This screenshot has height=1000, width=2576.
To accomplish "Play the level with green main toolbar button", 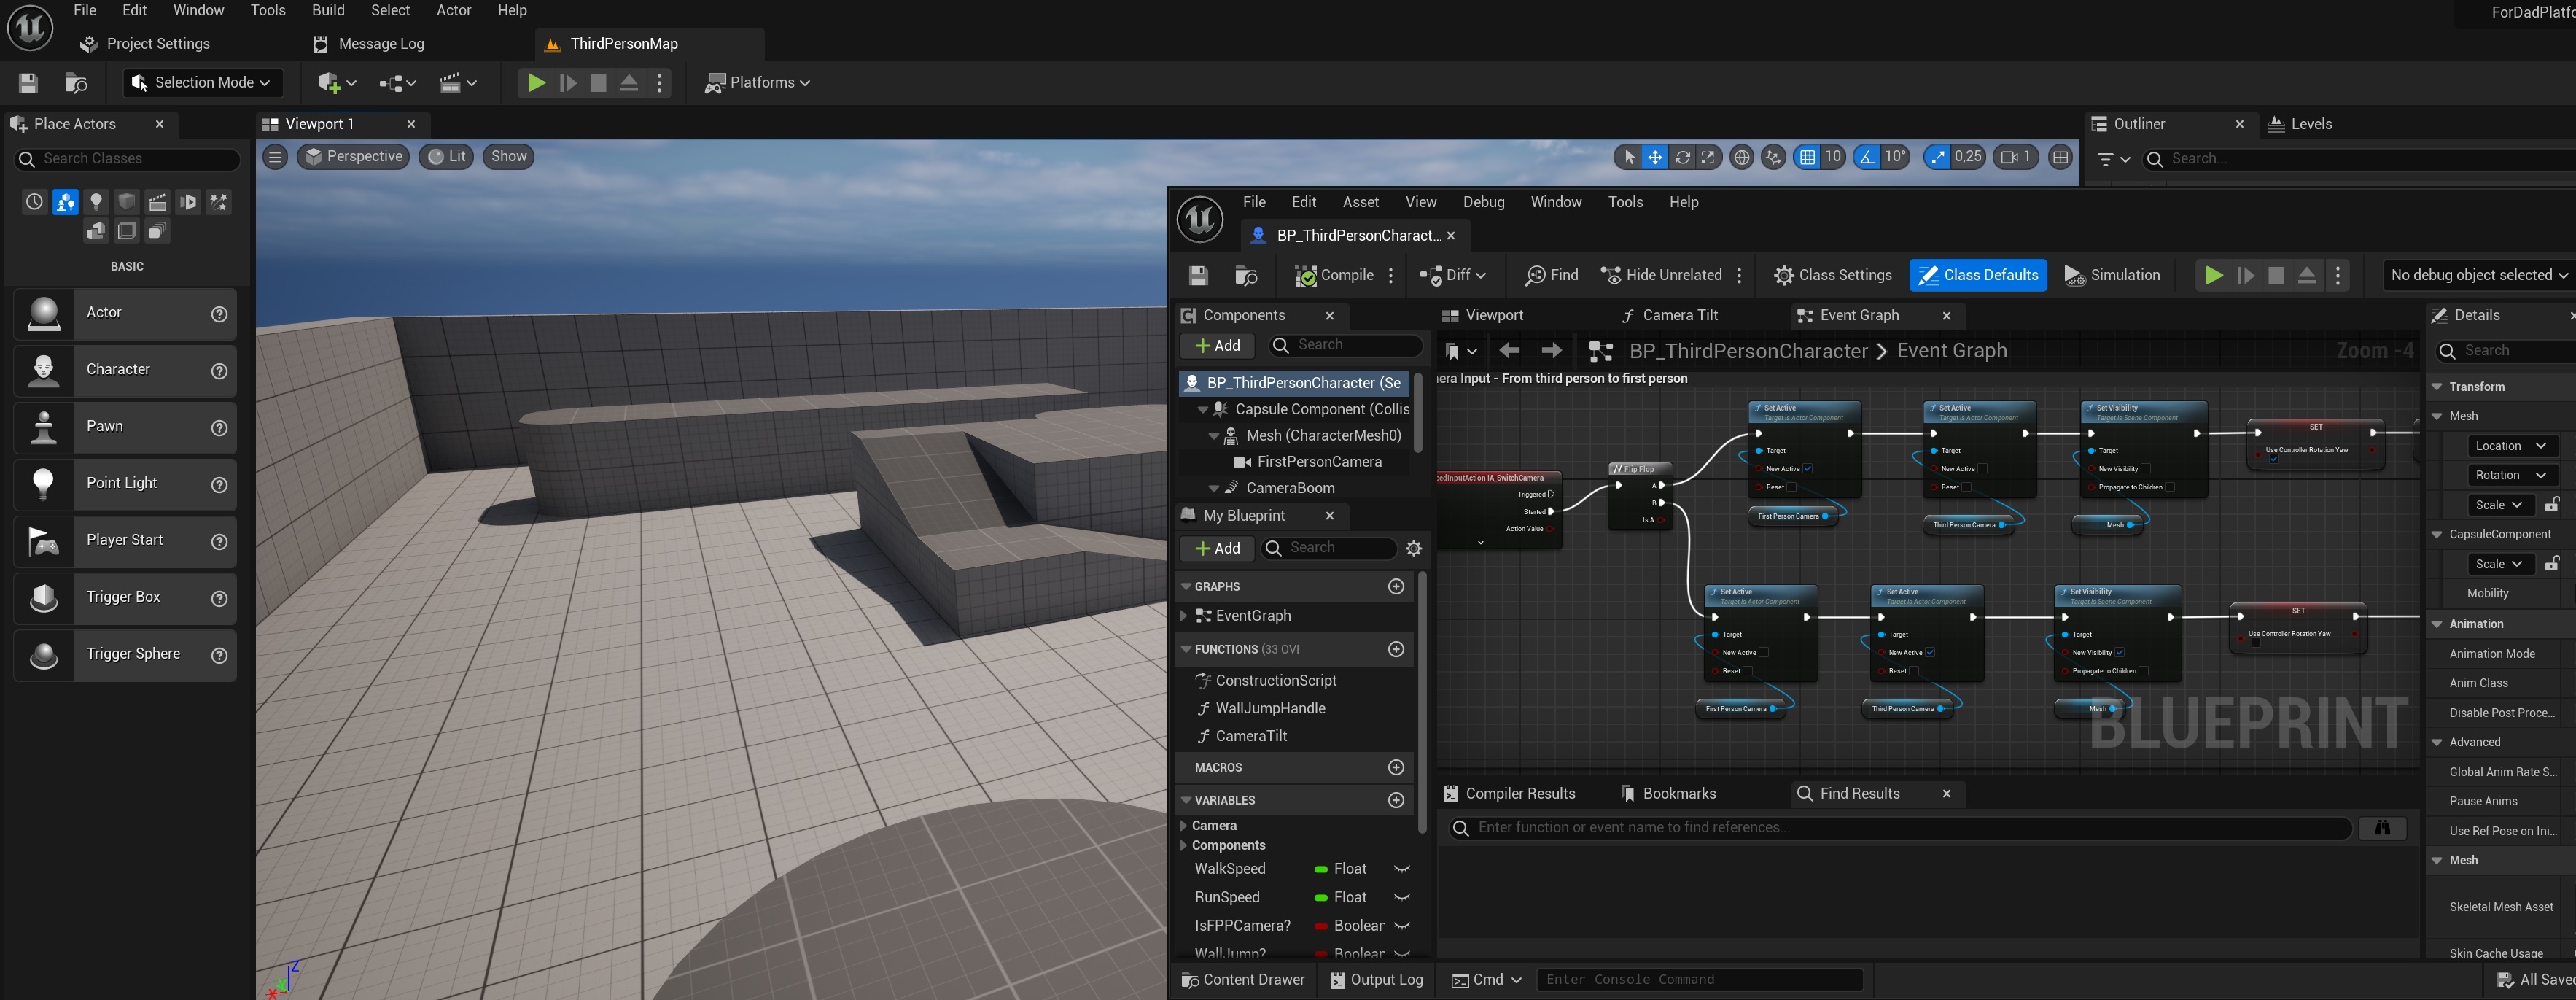I will pos(536,83).
